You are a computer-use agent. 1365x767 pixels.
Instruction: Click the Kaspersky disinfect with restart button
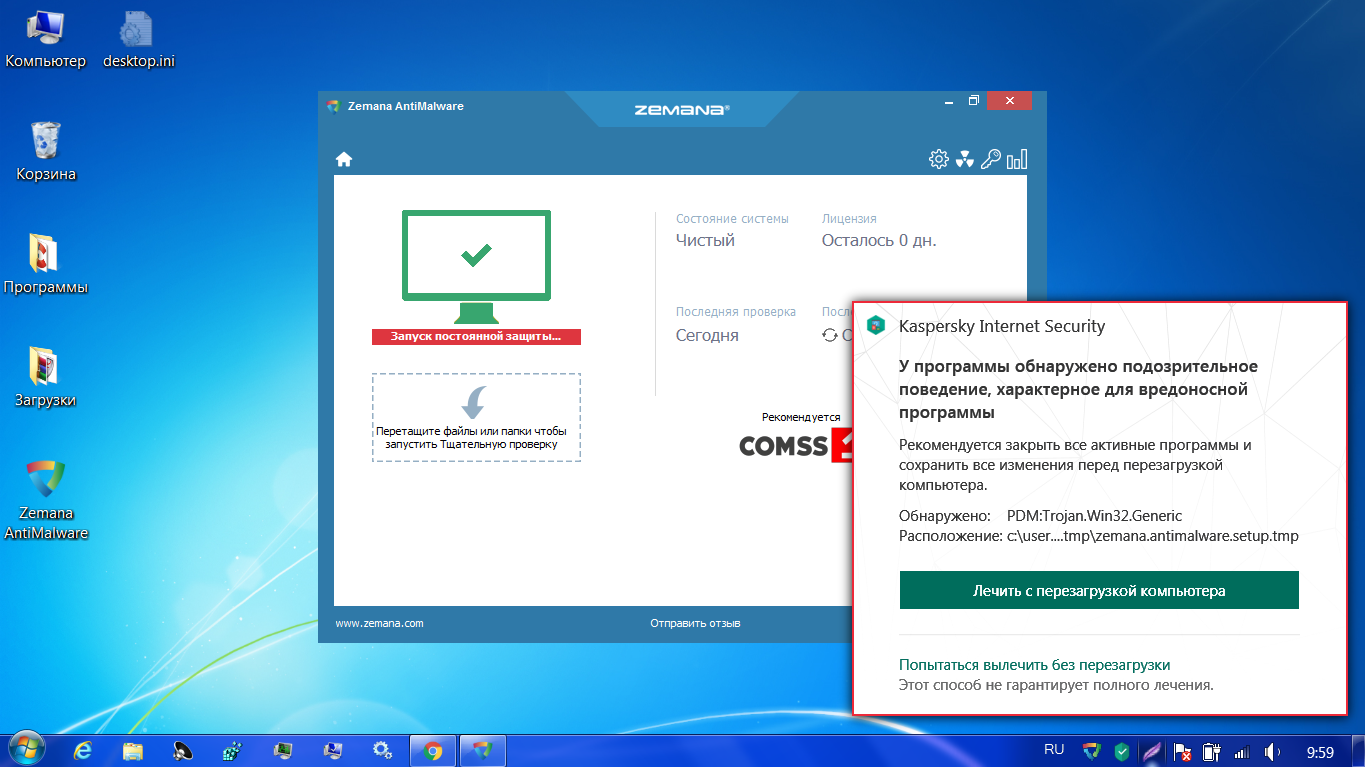[x=1099, y=590]
